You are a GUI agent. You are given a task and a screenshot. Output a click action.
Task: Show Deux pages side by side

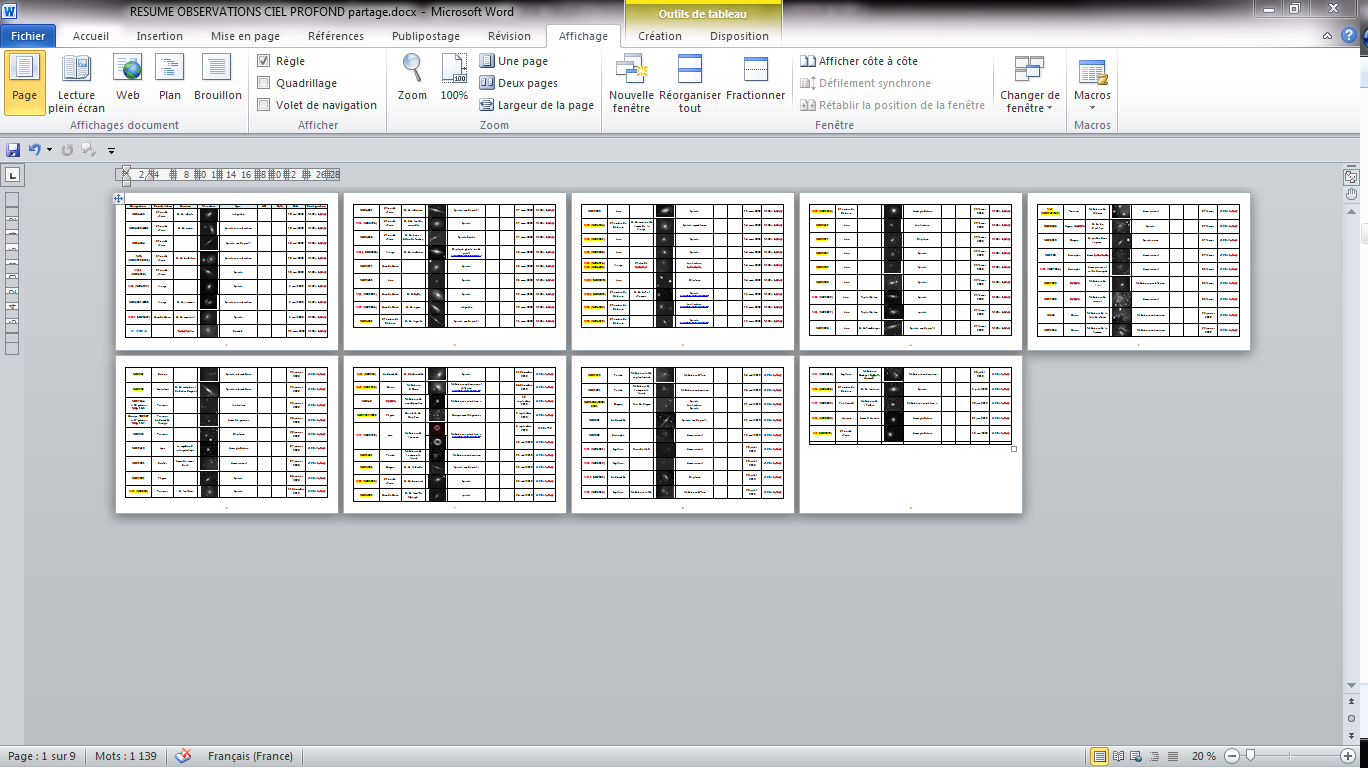click(519, 83)
